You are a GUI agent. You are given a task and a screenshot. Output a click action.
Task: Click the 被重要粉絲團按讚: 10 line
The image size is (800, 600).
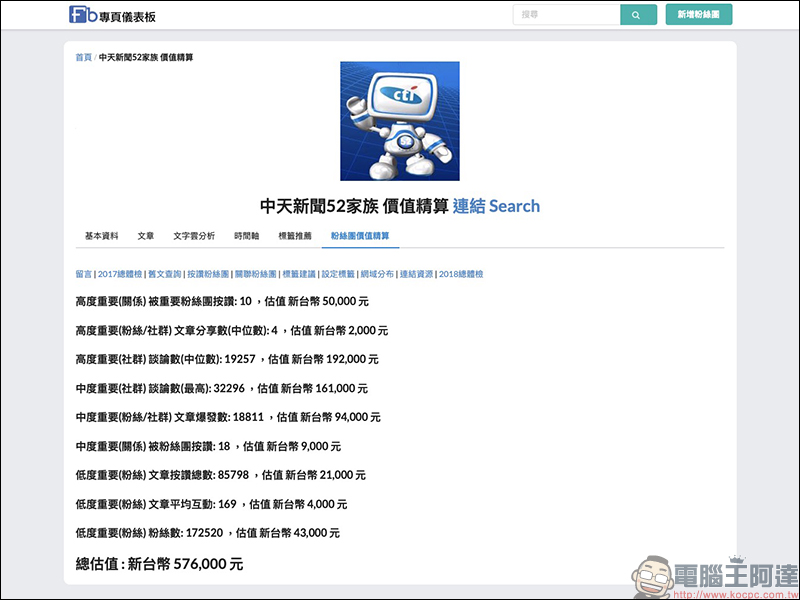pyautogui.click(x=222, y=302)
